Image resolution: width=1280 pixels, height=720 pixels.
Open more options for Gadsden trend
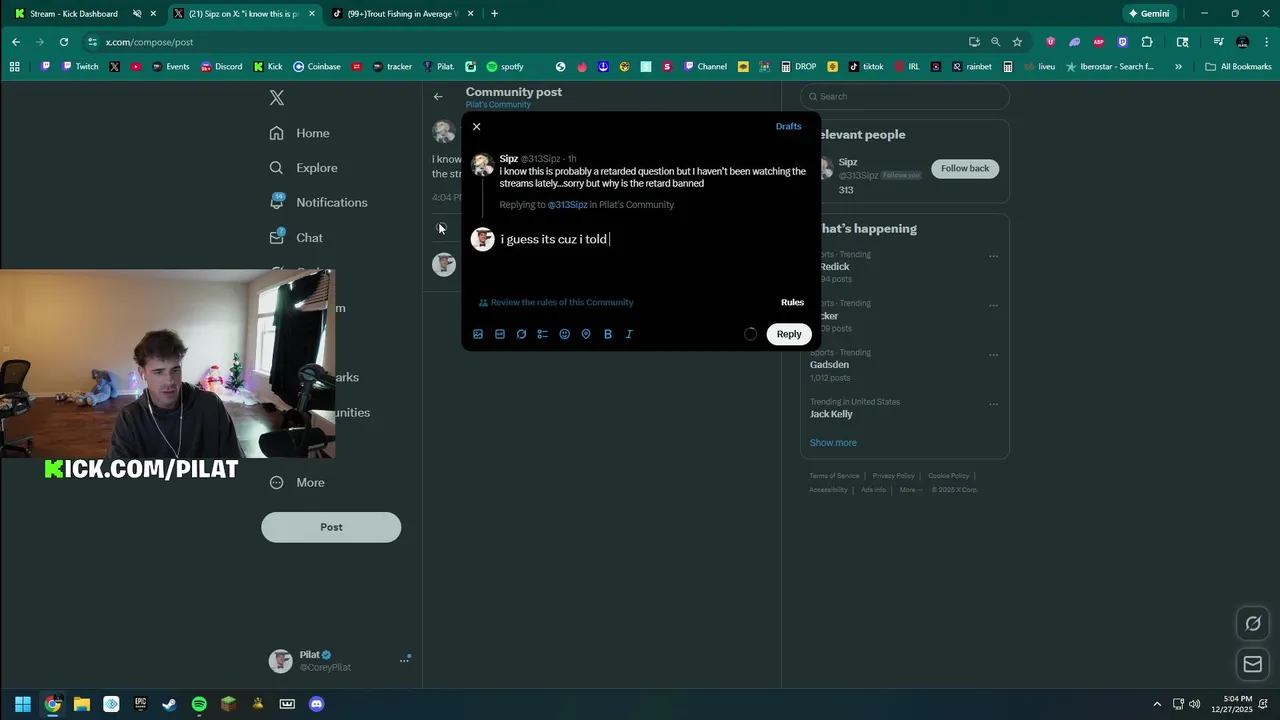pos(993,354)
